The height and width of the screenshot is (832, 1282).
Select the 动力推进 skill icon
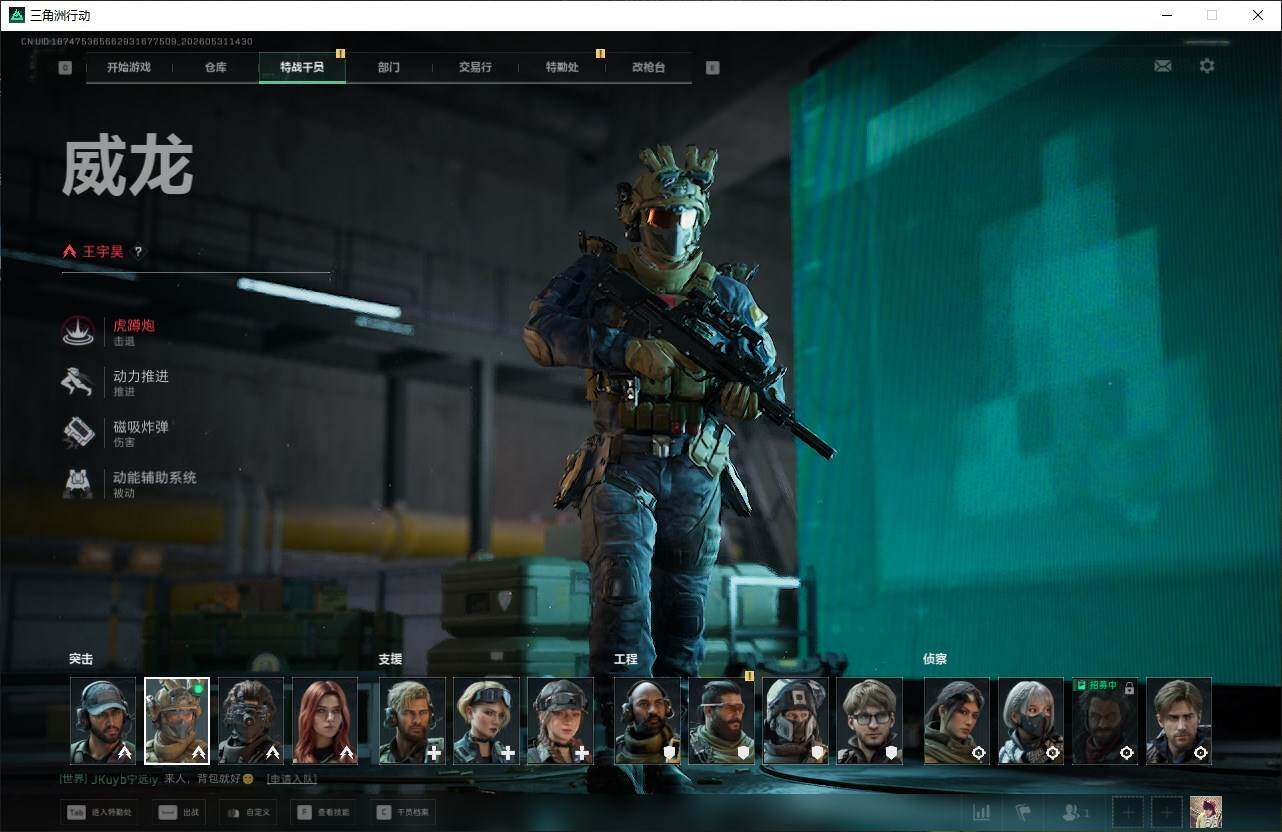point(78,383)
